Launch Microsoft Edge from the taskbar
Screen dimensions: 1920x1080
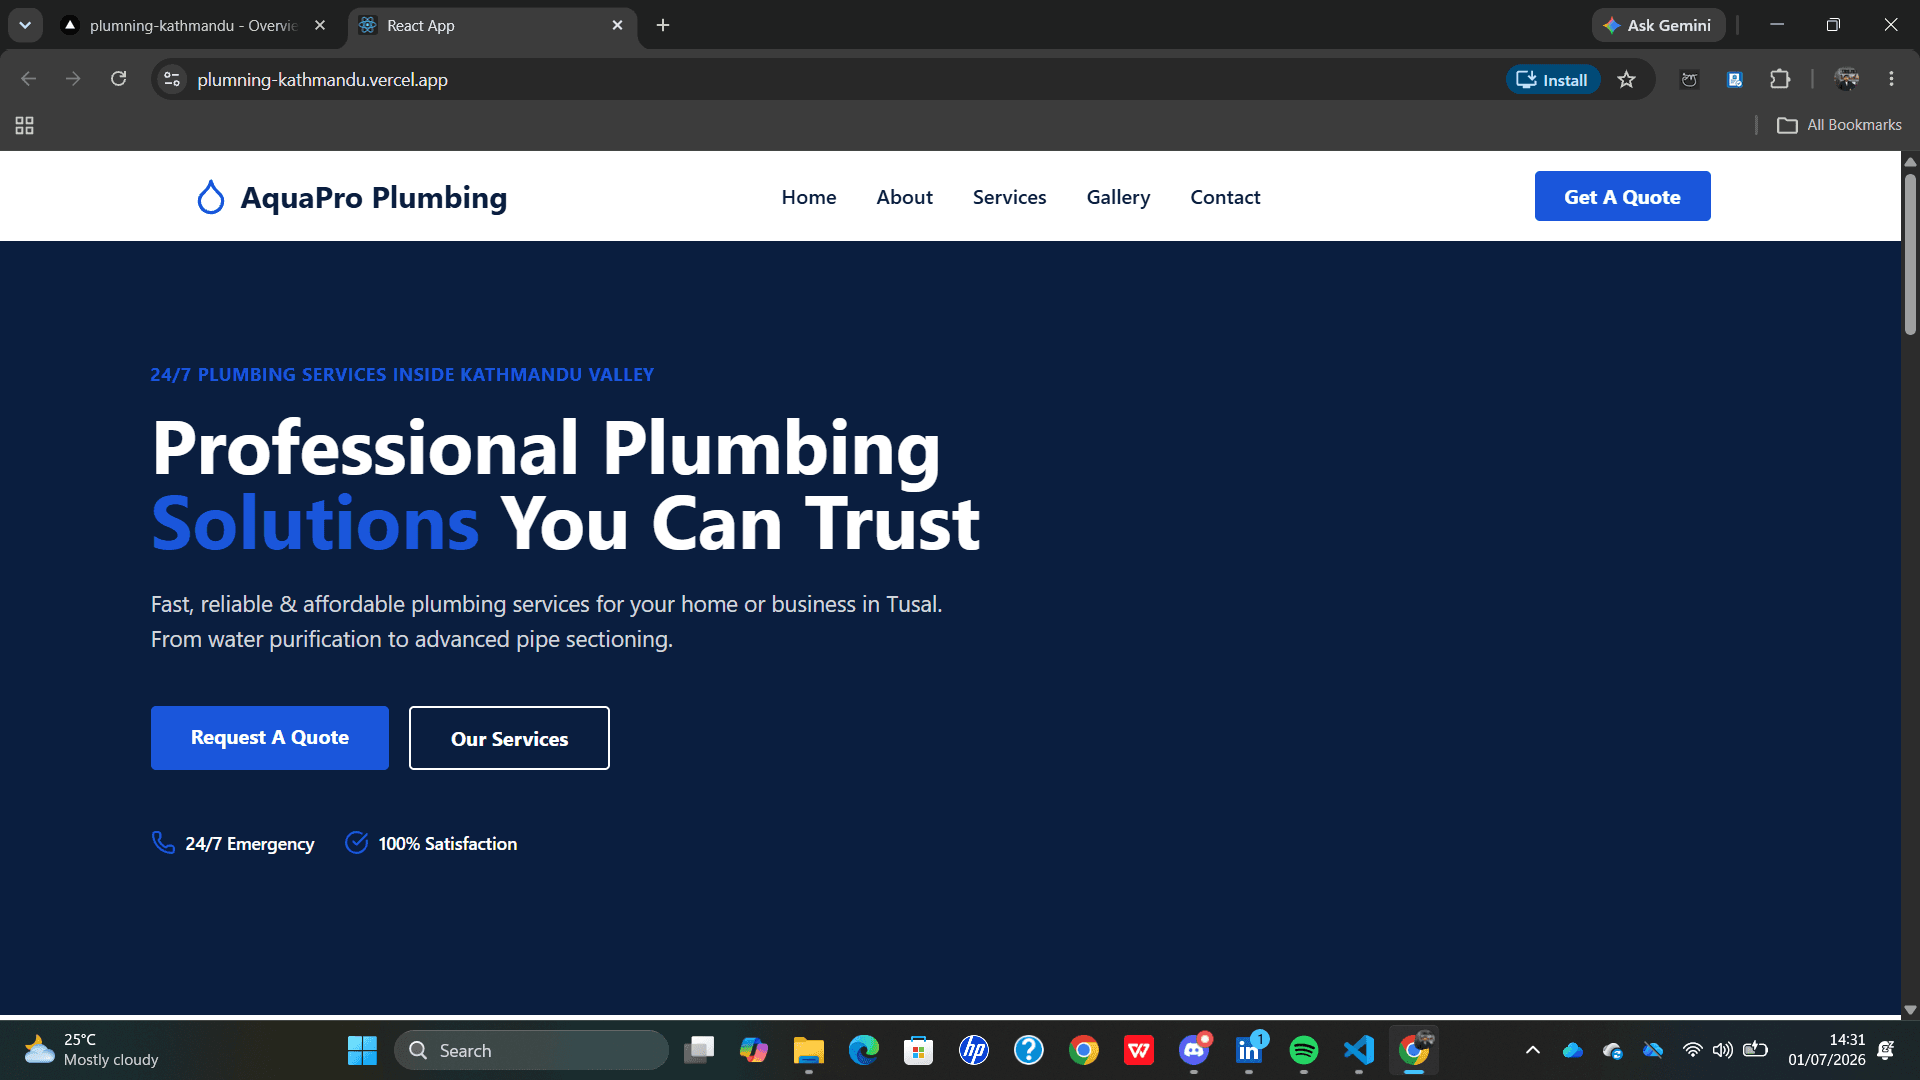pyautogui.click(x=863, y=1050)
